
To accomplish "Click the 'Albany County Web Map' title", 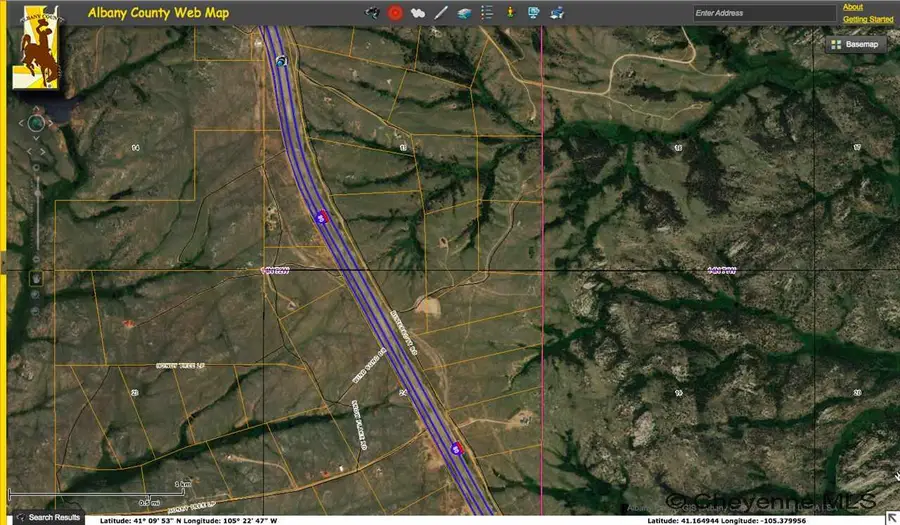I will pyautogui.click(x=158, y=13).
